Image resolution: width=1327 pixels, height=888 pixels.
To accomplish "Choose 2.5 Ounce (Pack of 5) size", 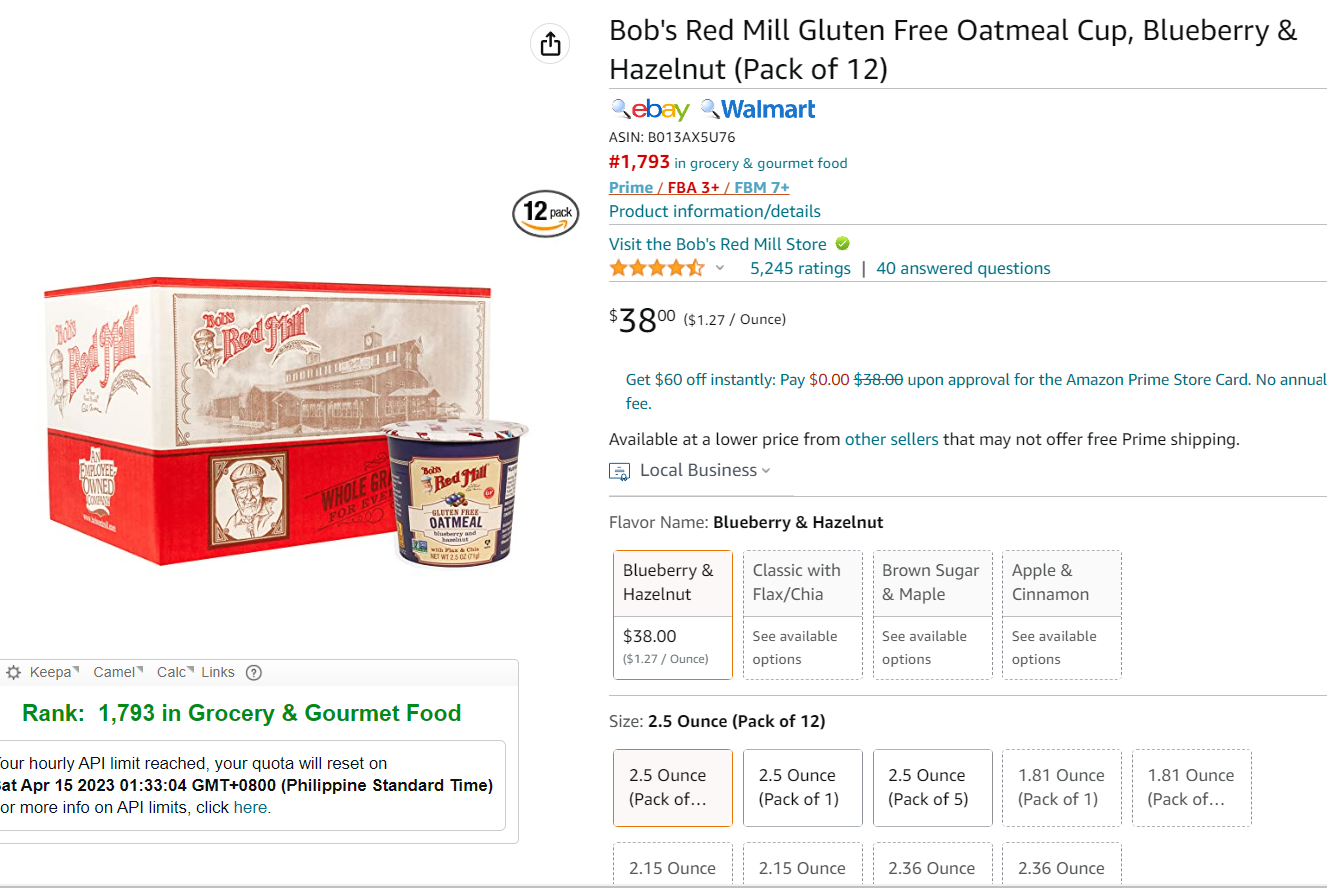I will pyautogui.click(x=932, y=788).
